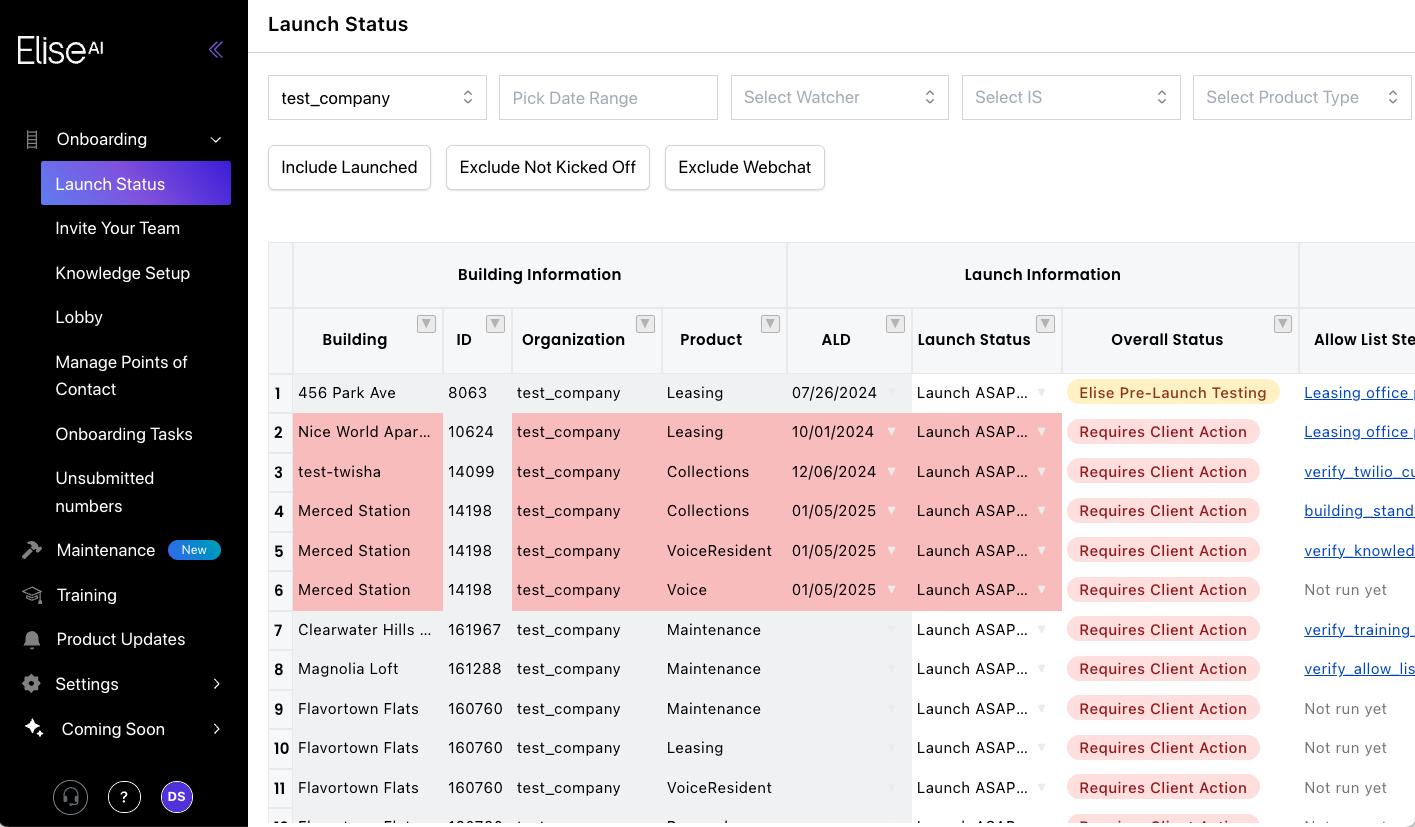Select the 07/26/2024 ALD cell

[x=849, y=393]
